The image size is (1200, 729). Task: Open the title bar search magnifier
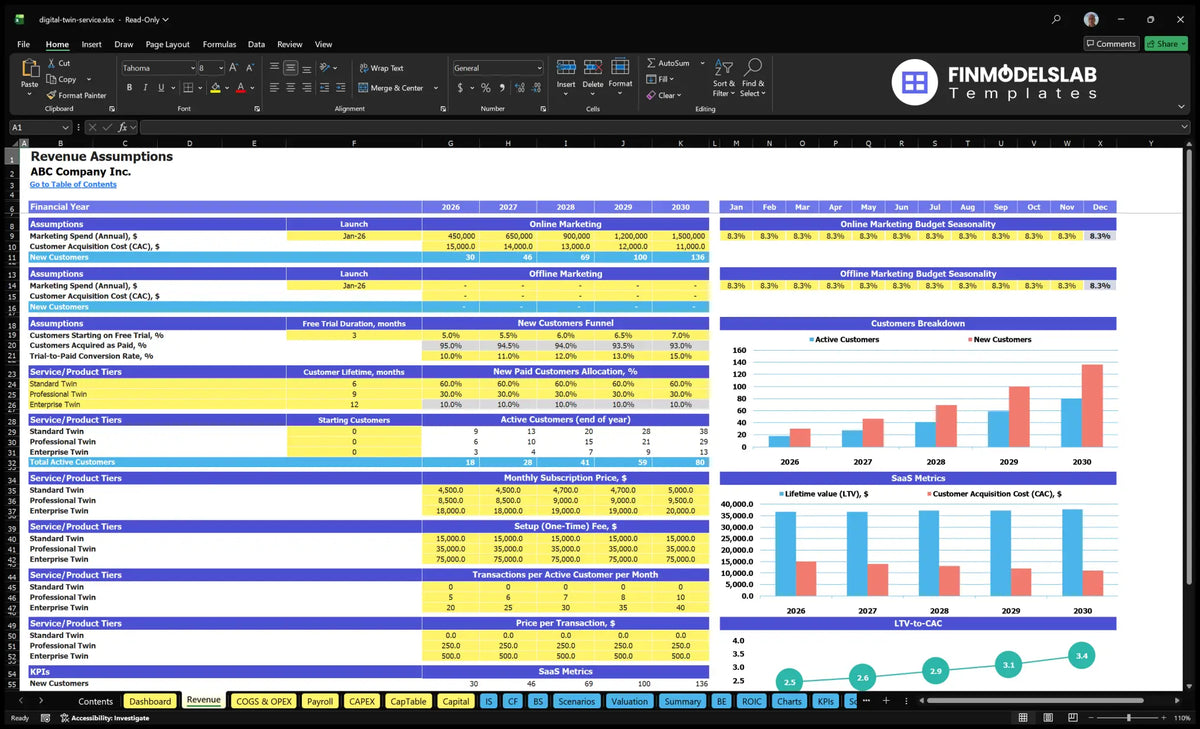pyautogui.click(x=1057, y=19)
